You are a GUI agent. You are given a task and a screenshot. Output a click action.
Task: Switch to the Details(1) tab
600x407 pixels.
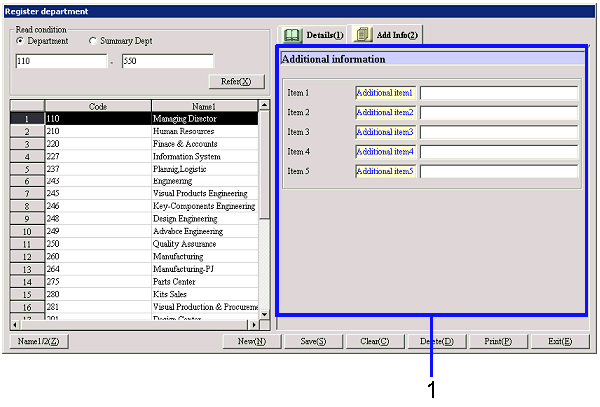[313, 35]
